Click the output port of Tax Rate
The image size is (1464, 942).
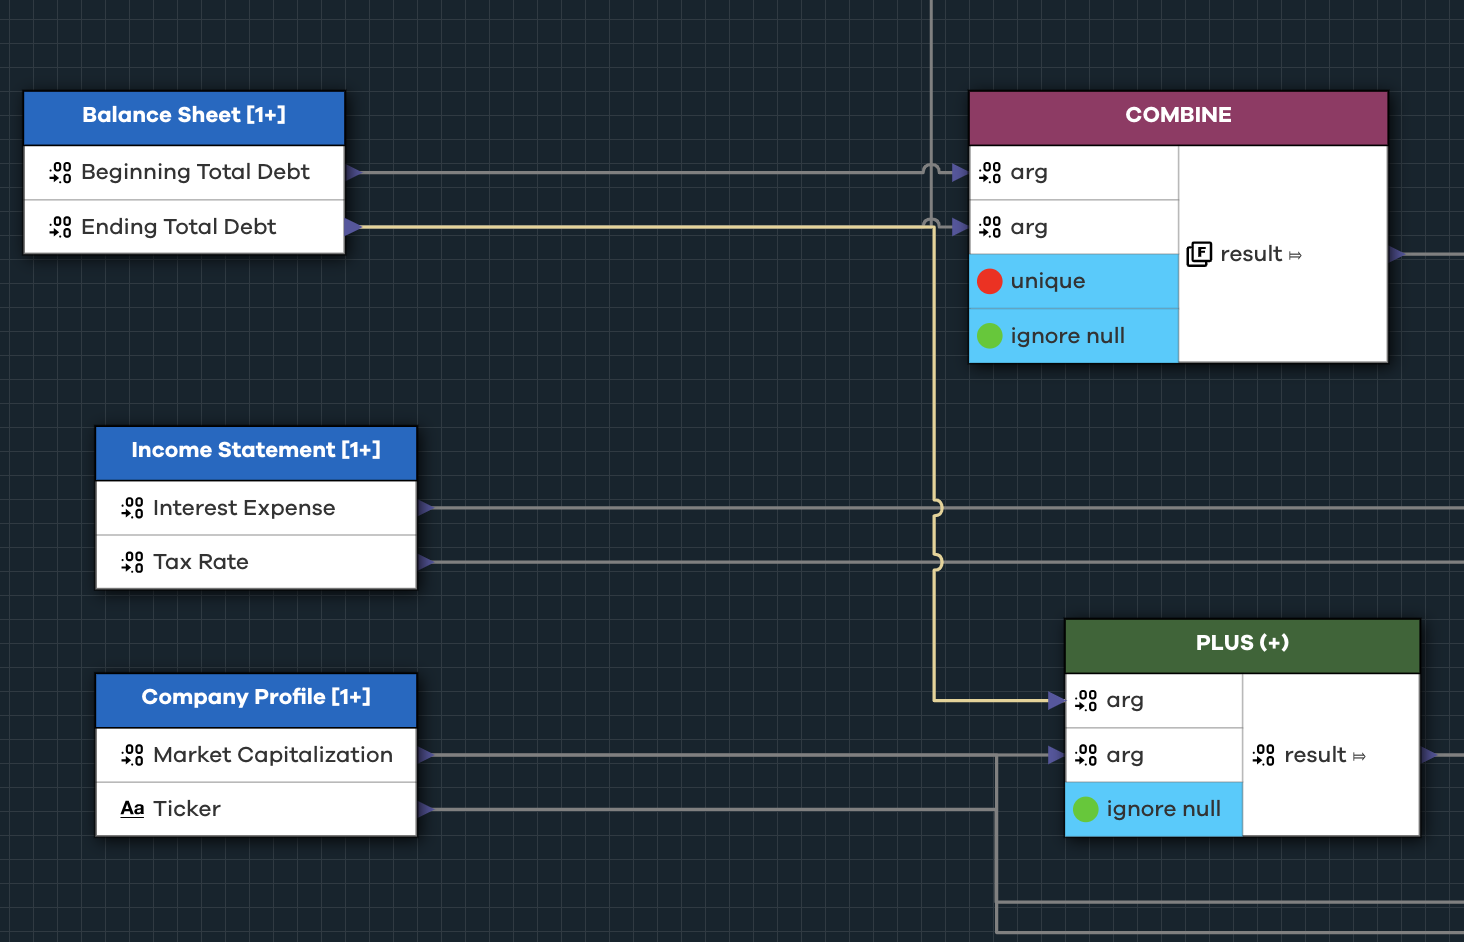[425, 562]
